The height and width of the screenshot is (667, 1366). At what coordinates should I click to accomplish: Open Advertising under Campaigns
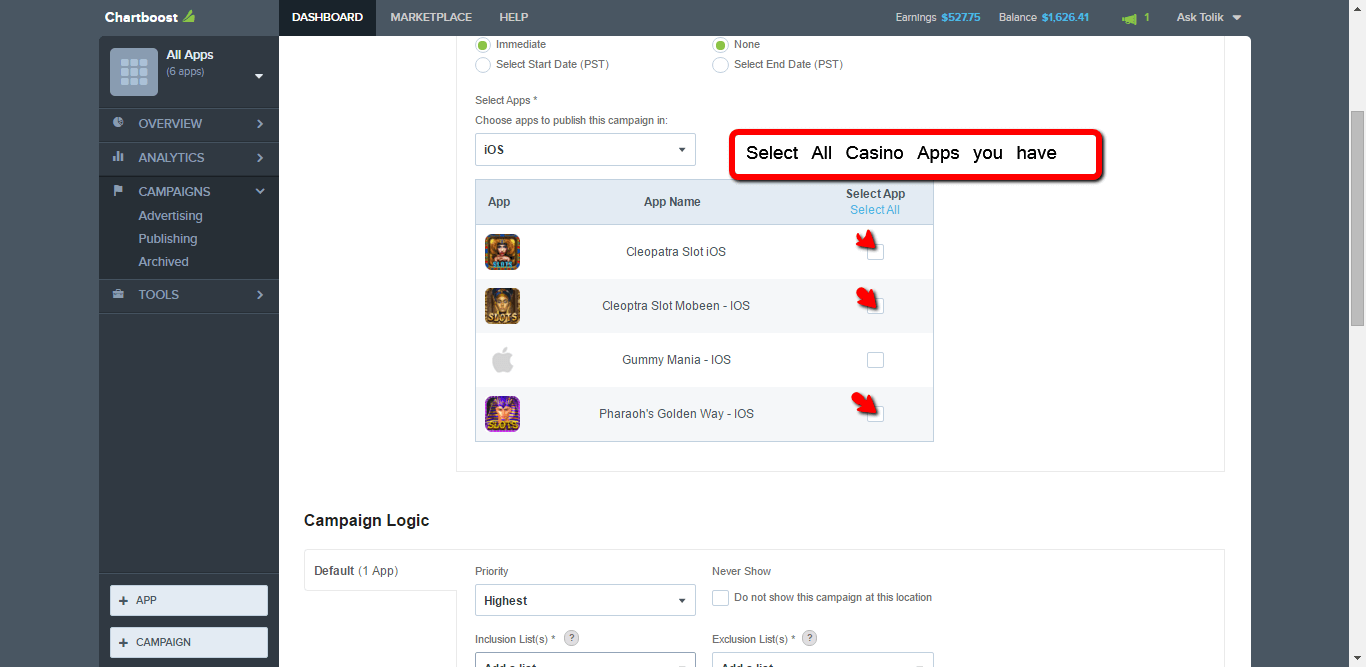[170, 216]
